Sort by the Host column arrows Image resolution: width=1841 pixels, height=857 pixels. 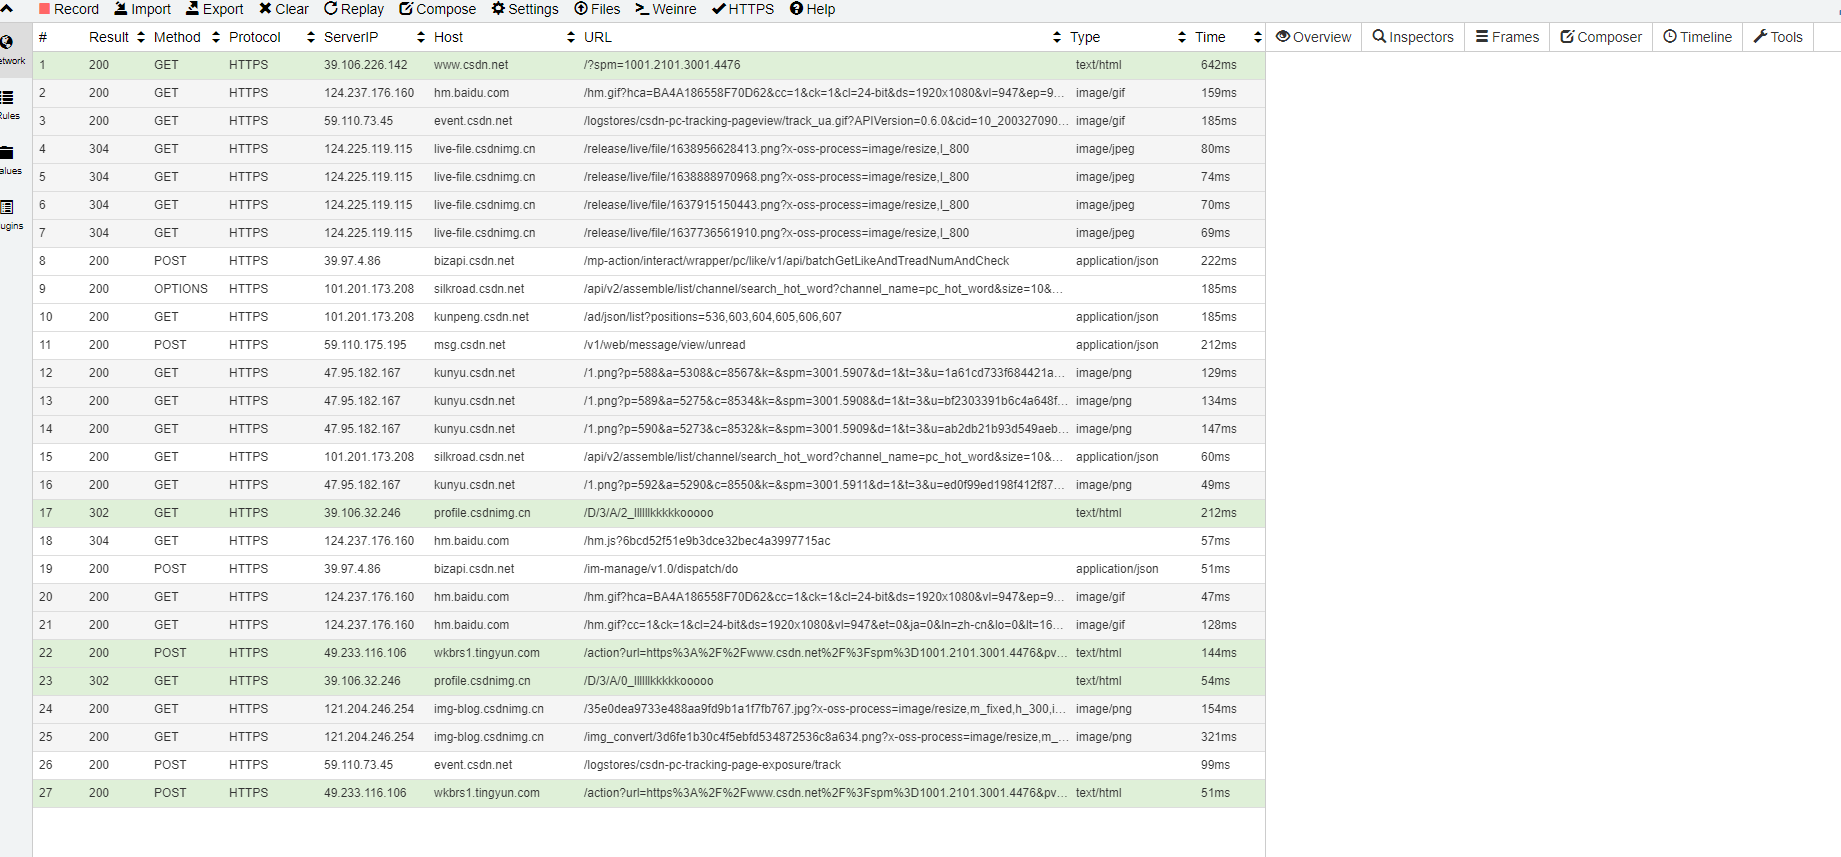point(571,37)
